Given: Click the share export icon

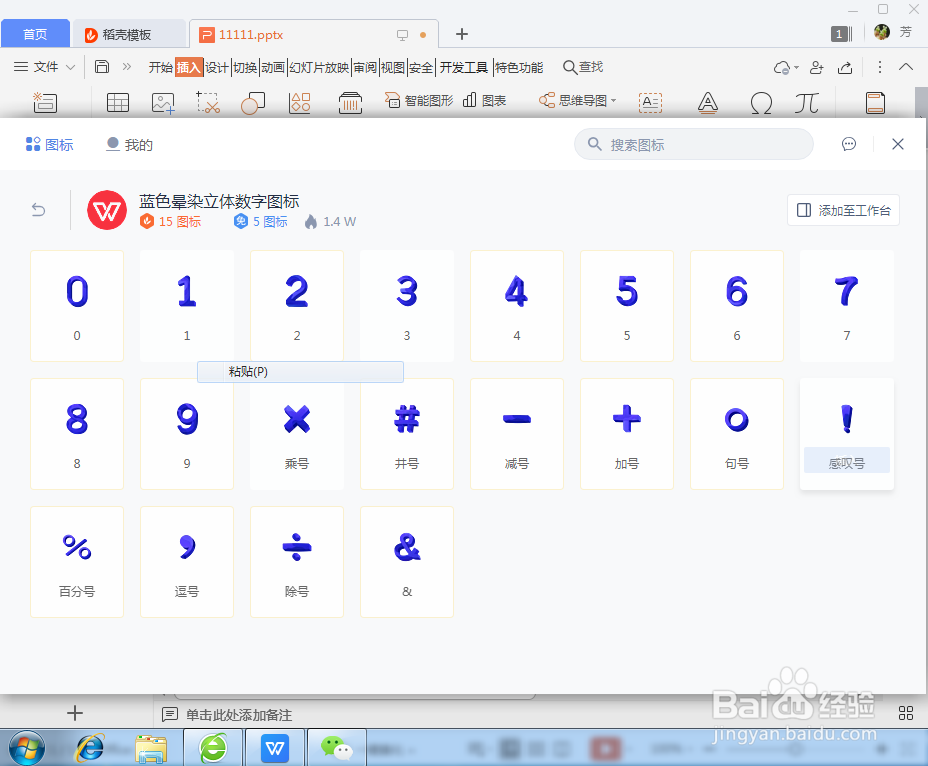Looking at the screenshot, I should pyautogui.click(x=845, y=67).
